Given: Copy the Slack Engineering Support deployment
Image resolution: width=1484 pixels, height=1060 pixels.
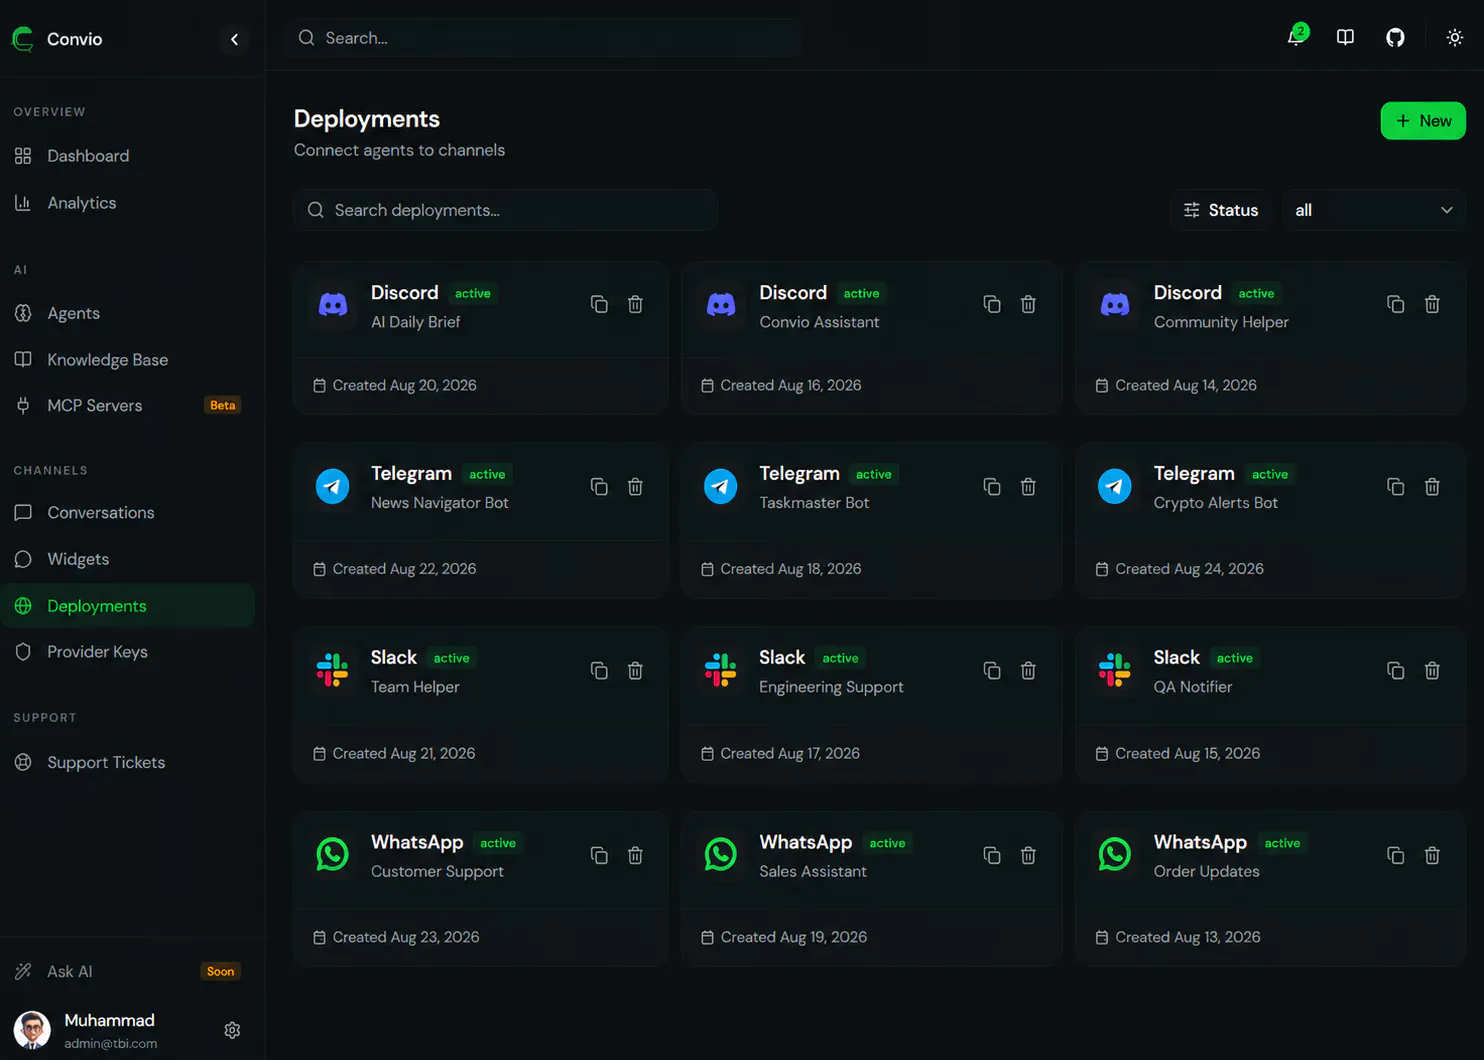Looking at the screenshot, I should coord(992,671).
